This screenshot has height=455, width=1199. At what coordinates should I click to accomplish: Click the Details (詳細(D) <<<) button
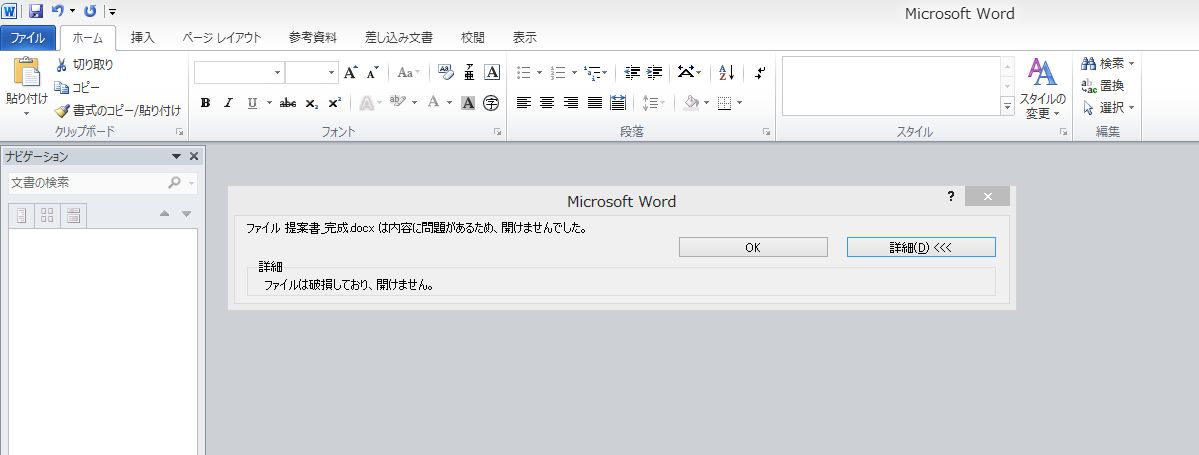pos(921,247)
